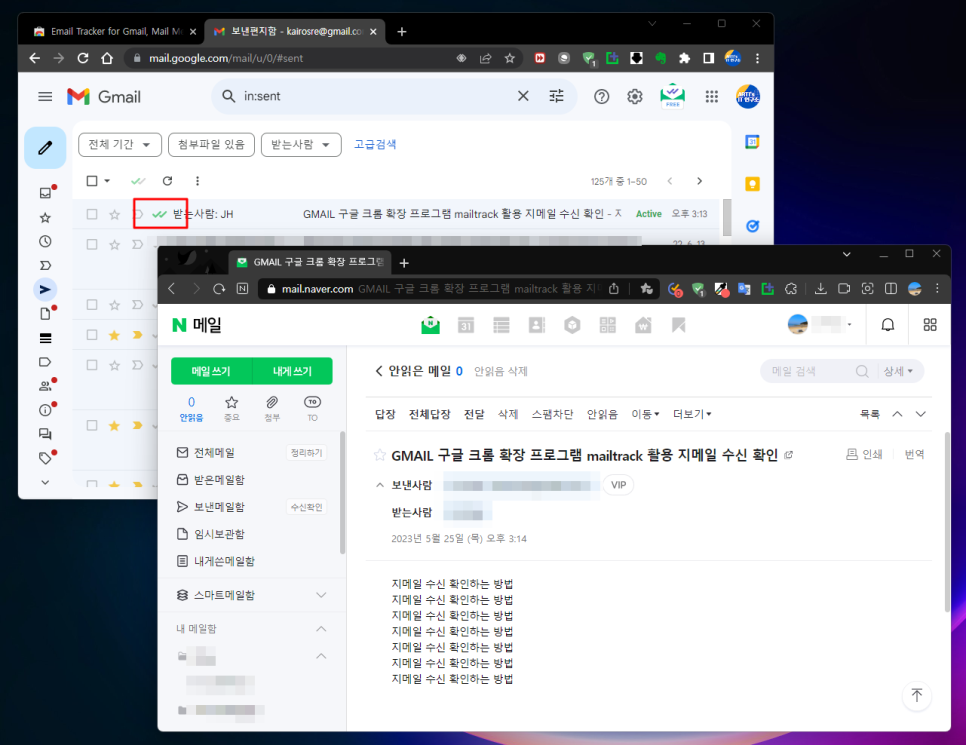966x745 pixels.
Task: Collapse Naver 내 메일함 section
Action: tap(321, 629)
